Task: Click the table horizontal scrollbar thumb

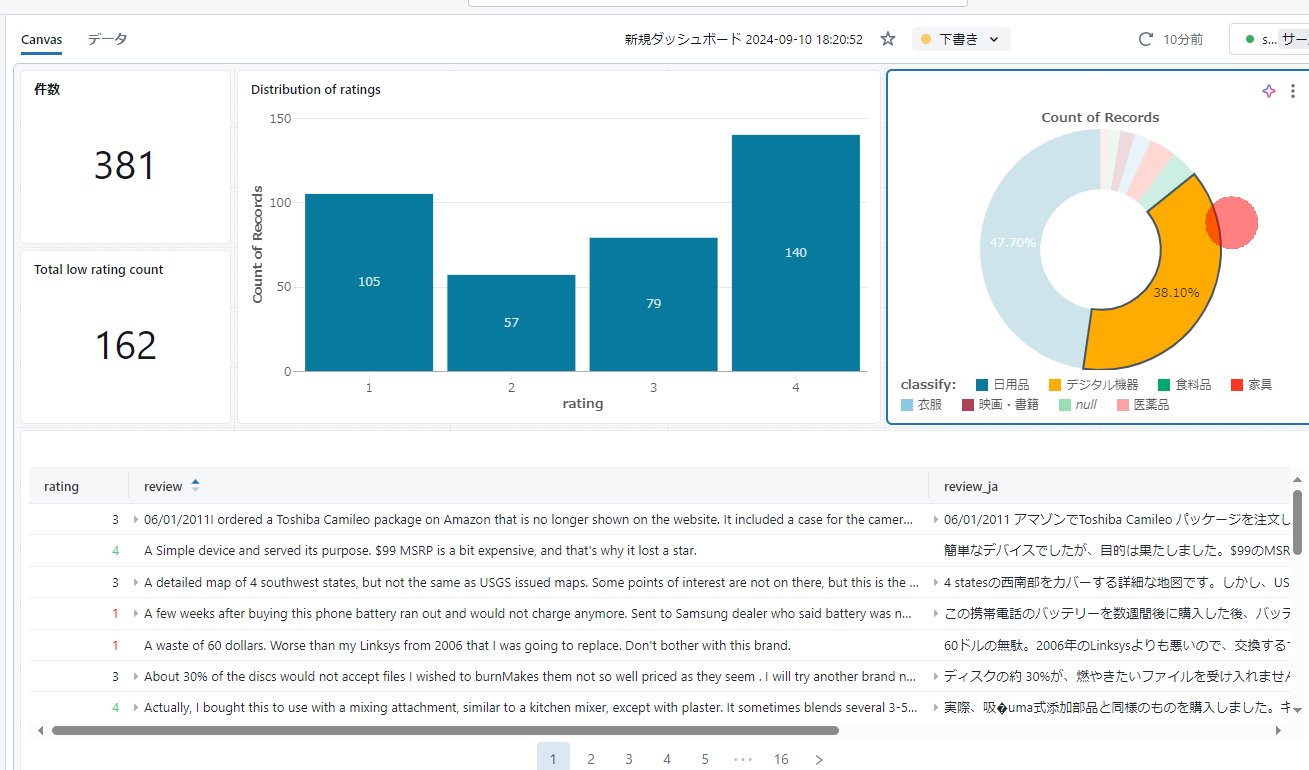Action: coord(445,731)
